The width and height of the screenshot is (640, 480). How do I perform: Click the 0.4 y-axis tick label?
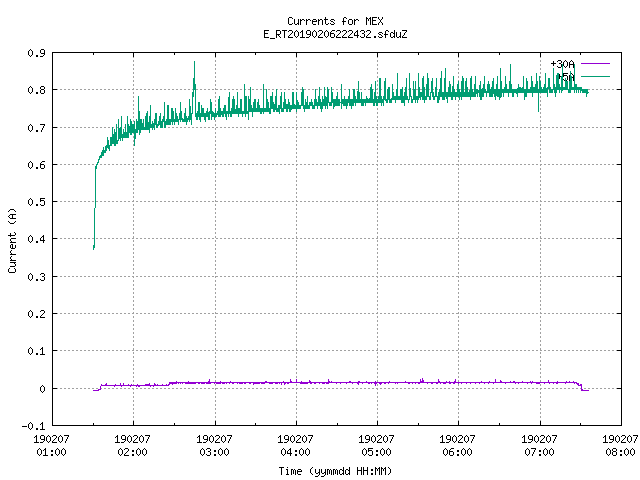pyautogui.click(x=36, y=239)
